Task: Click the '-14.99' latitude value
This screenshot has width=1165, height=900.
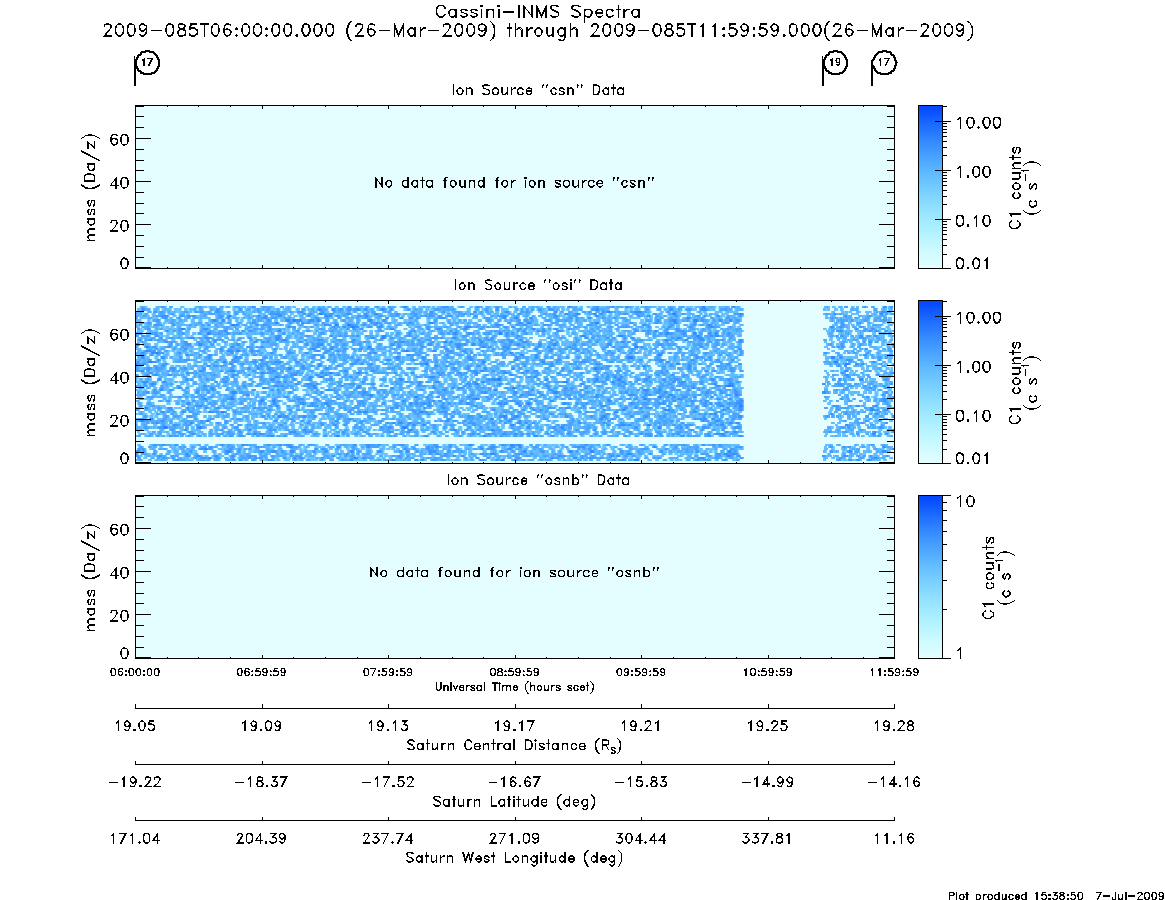Action: (768, 782)
